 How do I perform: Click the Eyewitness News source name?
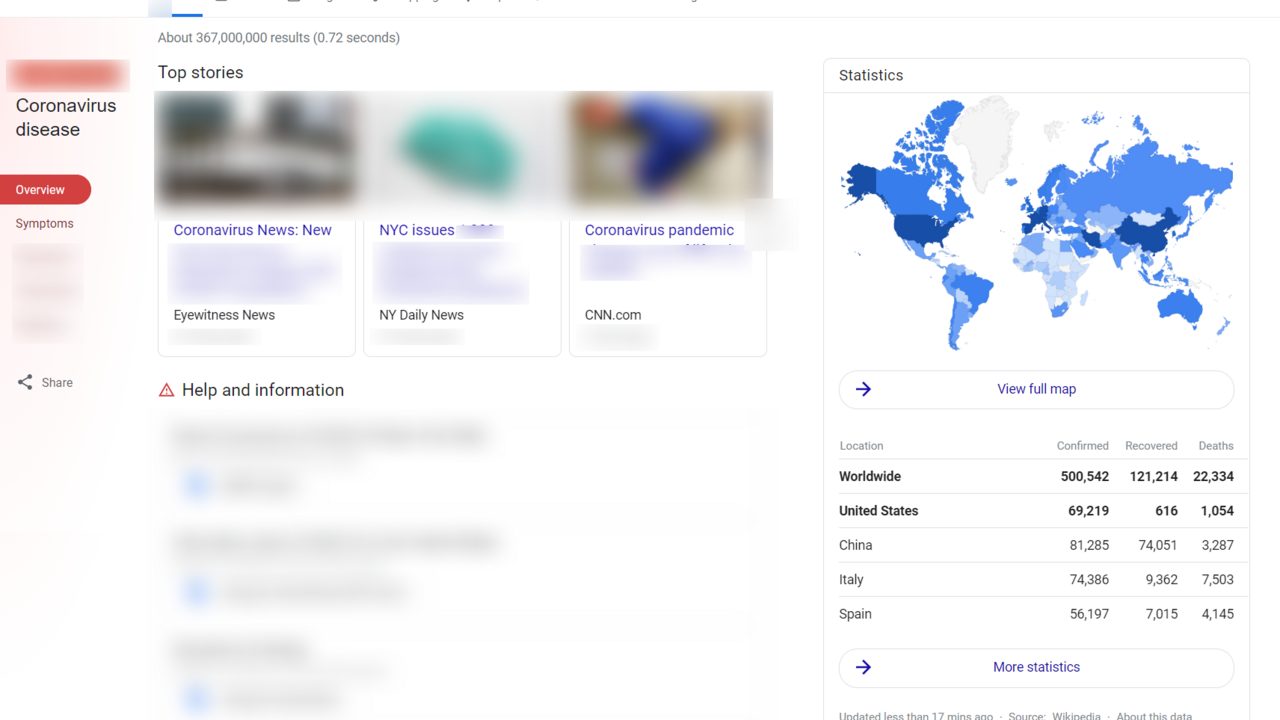tap(224, 315)
